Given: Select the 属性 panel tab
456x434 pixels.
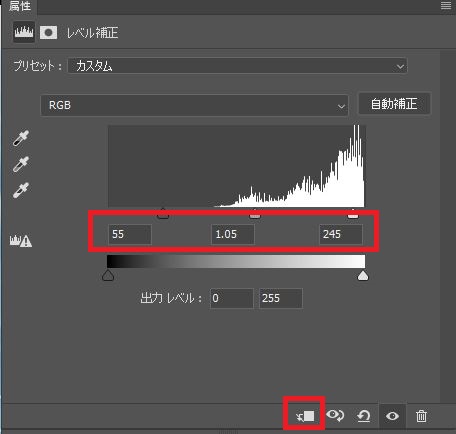Looking at the screenshot, I should [x=20, y=6].
